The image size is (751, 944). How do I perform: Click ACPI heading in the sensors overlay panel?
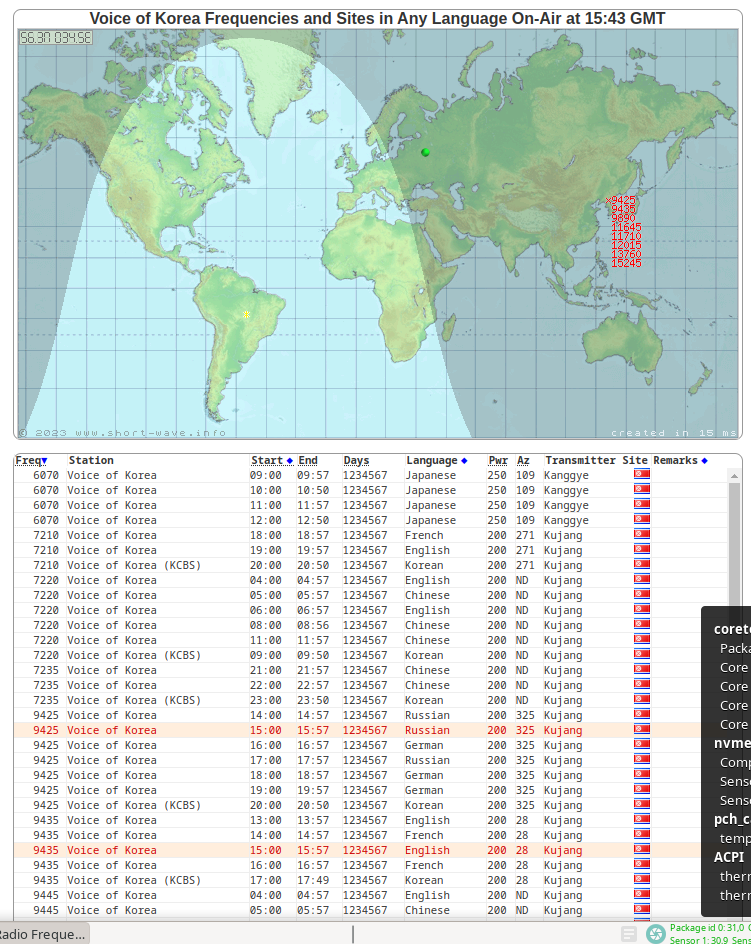[x=729, y=857]
